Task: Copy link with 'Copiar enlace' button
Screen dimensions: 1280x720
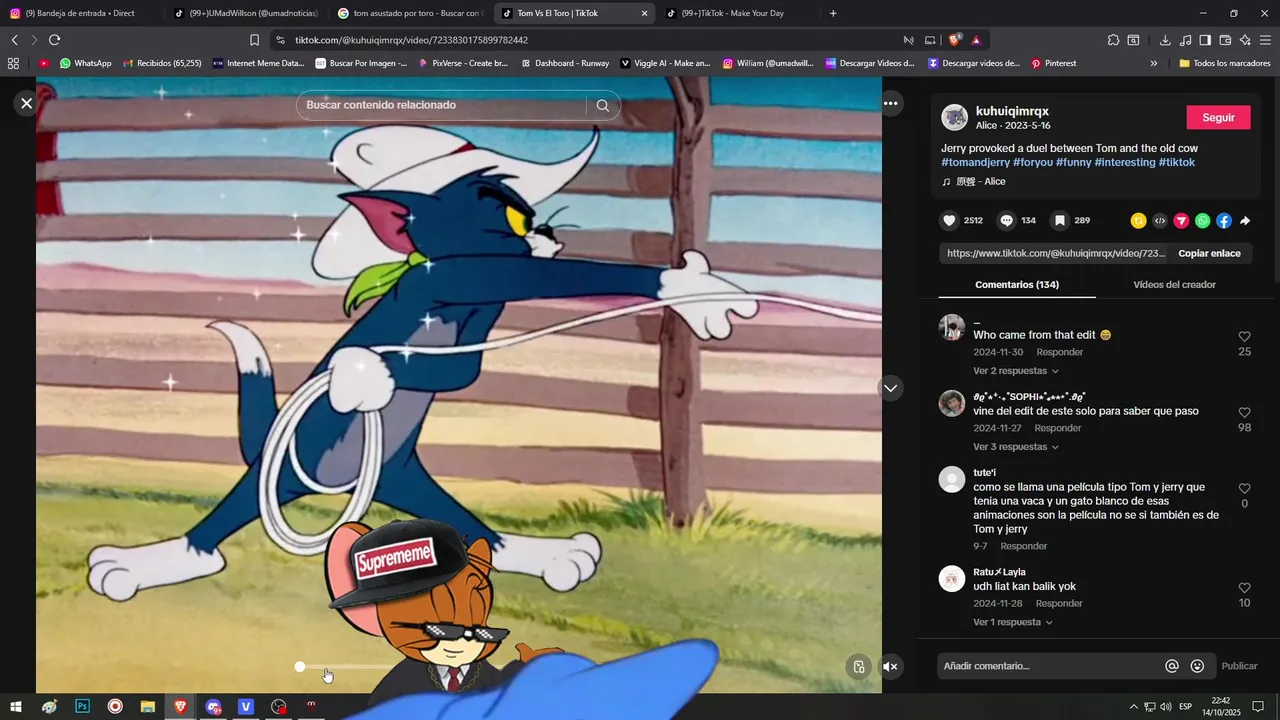Action: pyautogui.click(x=1209, y=253)
